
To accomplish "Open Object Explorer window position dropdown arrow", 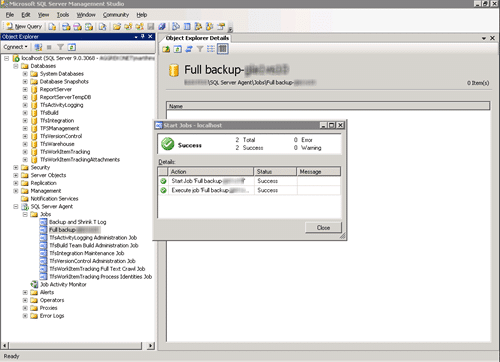I will point(136,37).
